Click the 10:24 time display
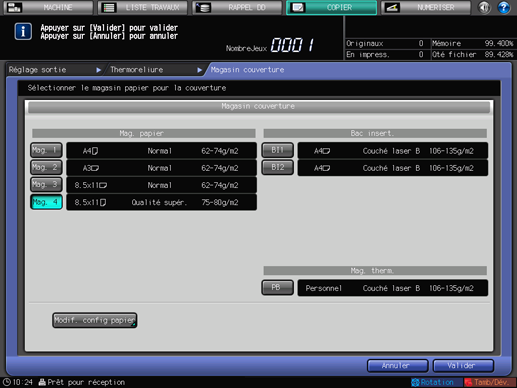The width and height of the screenshot is (517, 388). [x=23, y=382]
